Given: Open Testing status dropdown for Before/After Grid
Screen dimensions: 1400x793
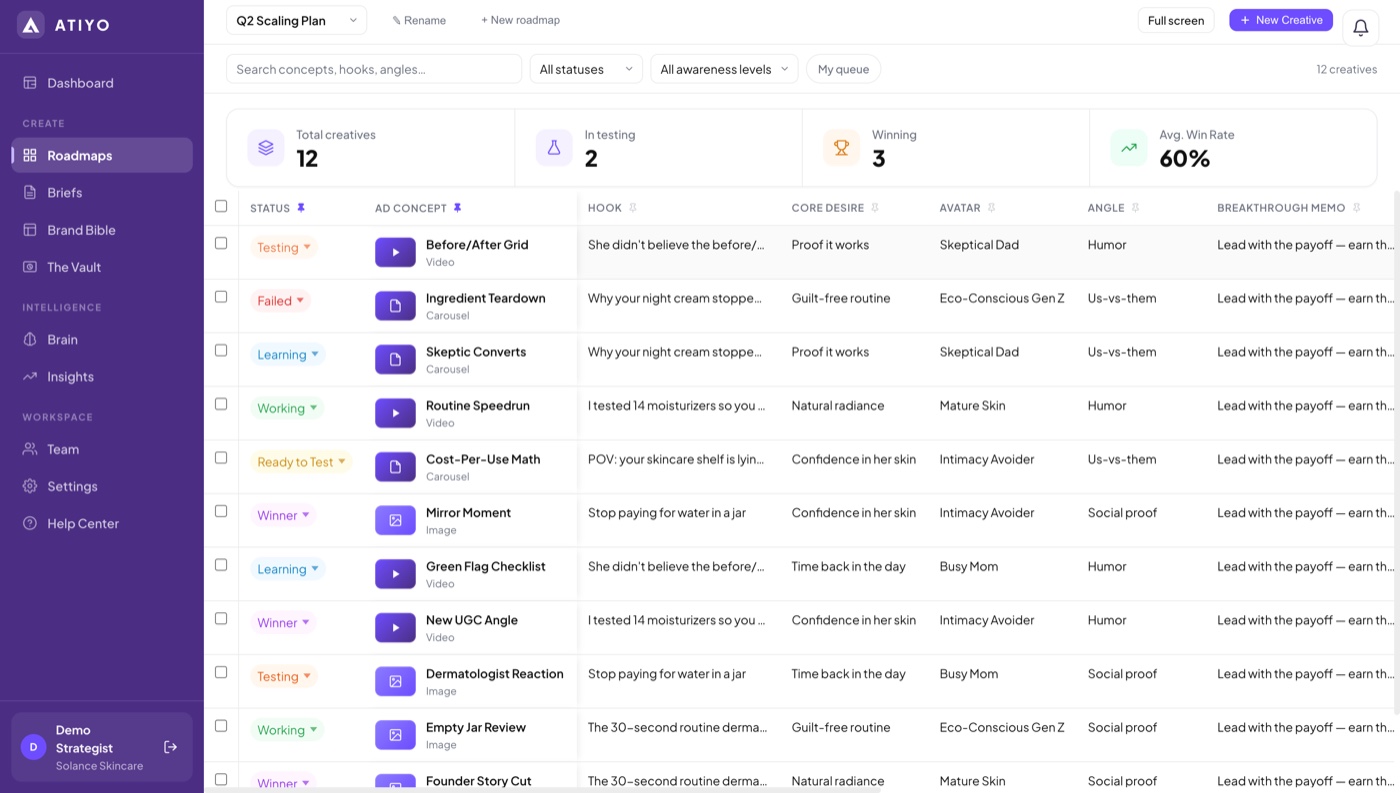Looking at the screenshot, I should click(284, 247).
